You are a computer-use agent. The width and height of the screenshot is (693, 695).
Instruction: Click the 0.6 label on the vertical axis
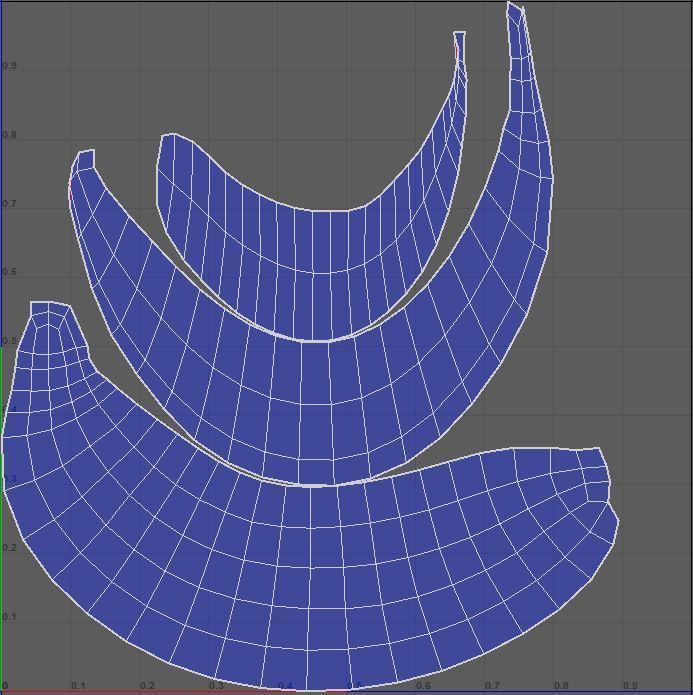[9, 272]
